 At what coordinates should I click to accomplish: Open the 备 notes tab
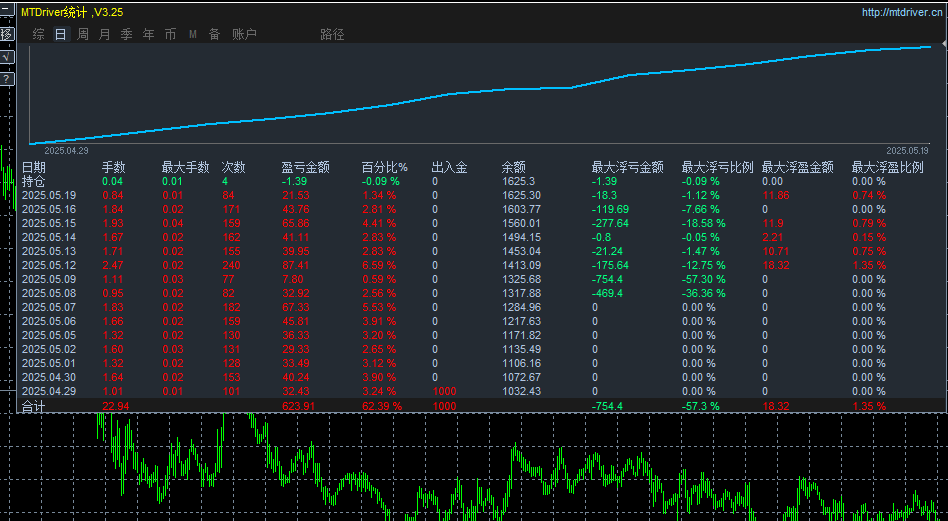coord(215,34)
